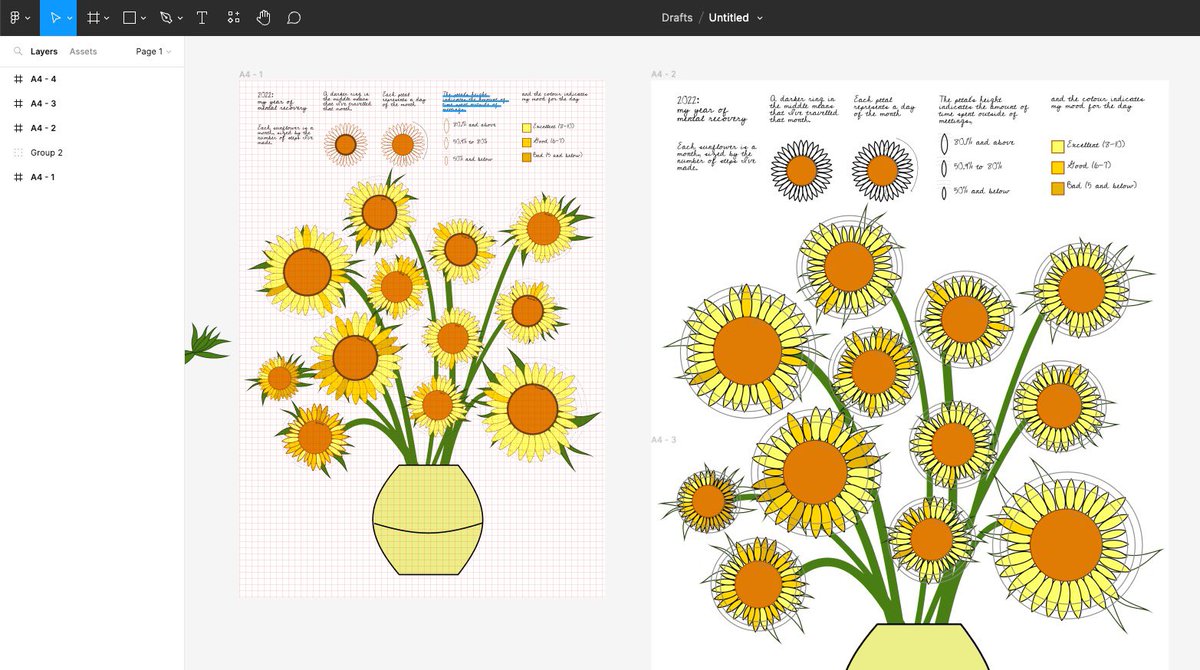This screenshot has width=1200, height=670.
Task: Select the Text tool
Action: [202, 18]
